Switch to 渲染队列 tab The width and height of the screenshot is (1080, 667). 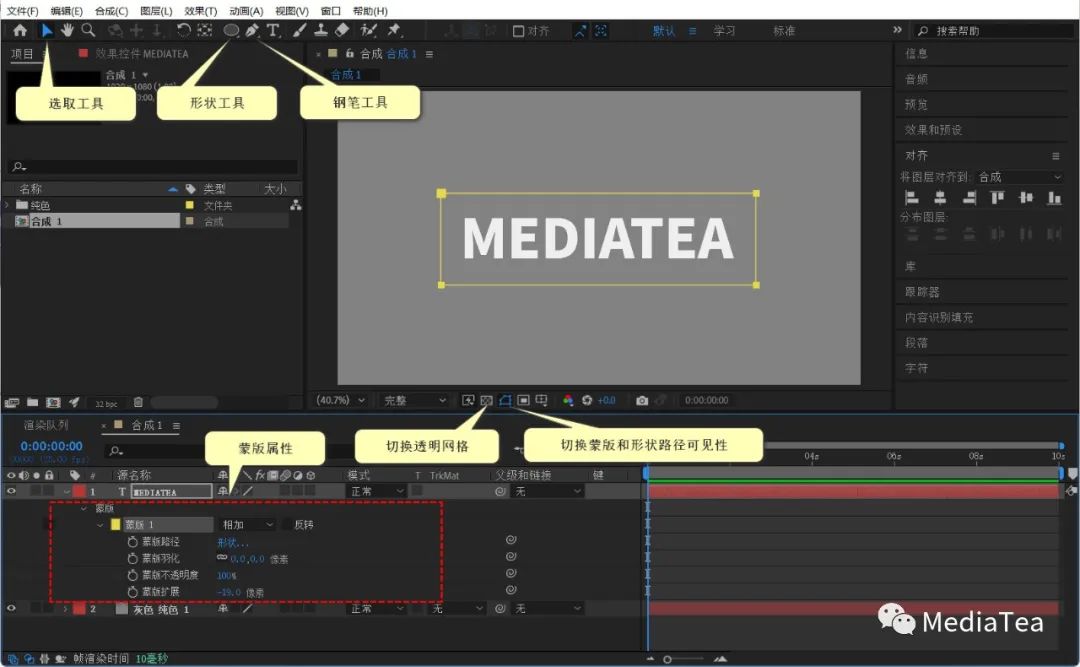coord(45,425)
